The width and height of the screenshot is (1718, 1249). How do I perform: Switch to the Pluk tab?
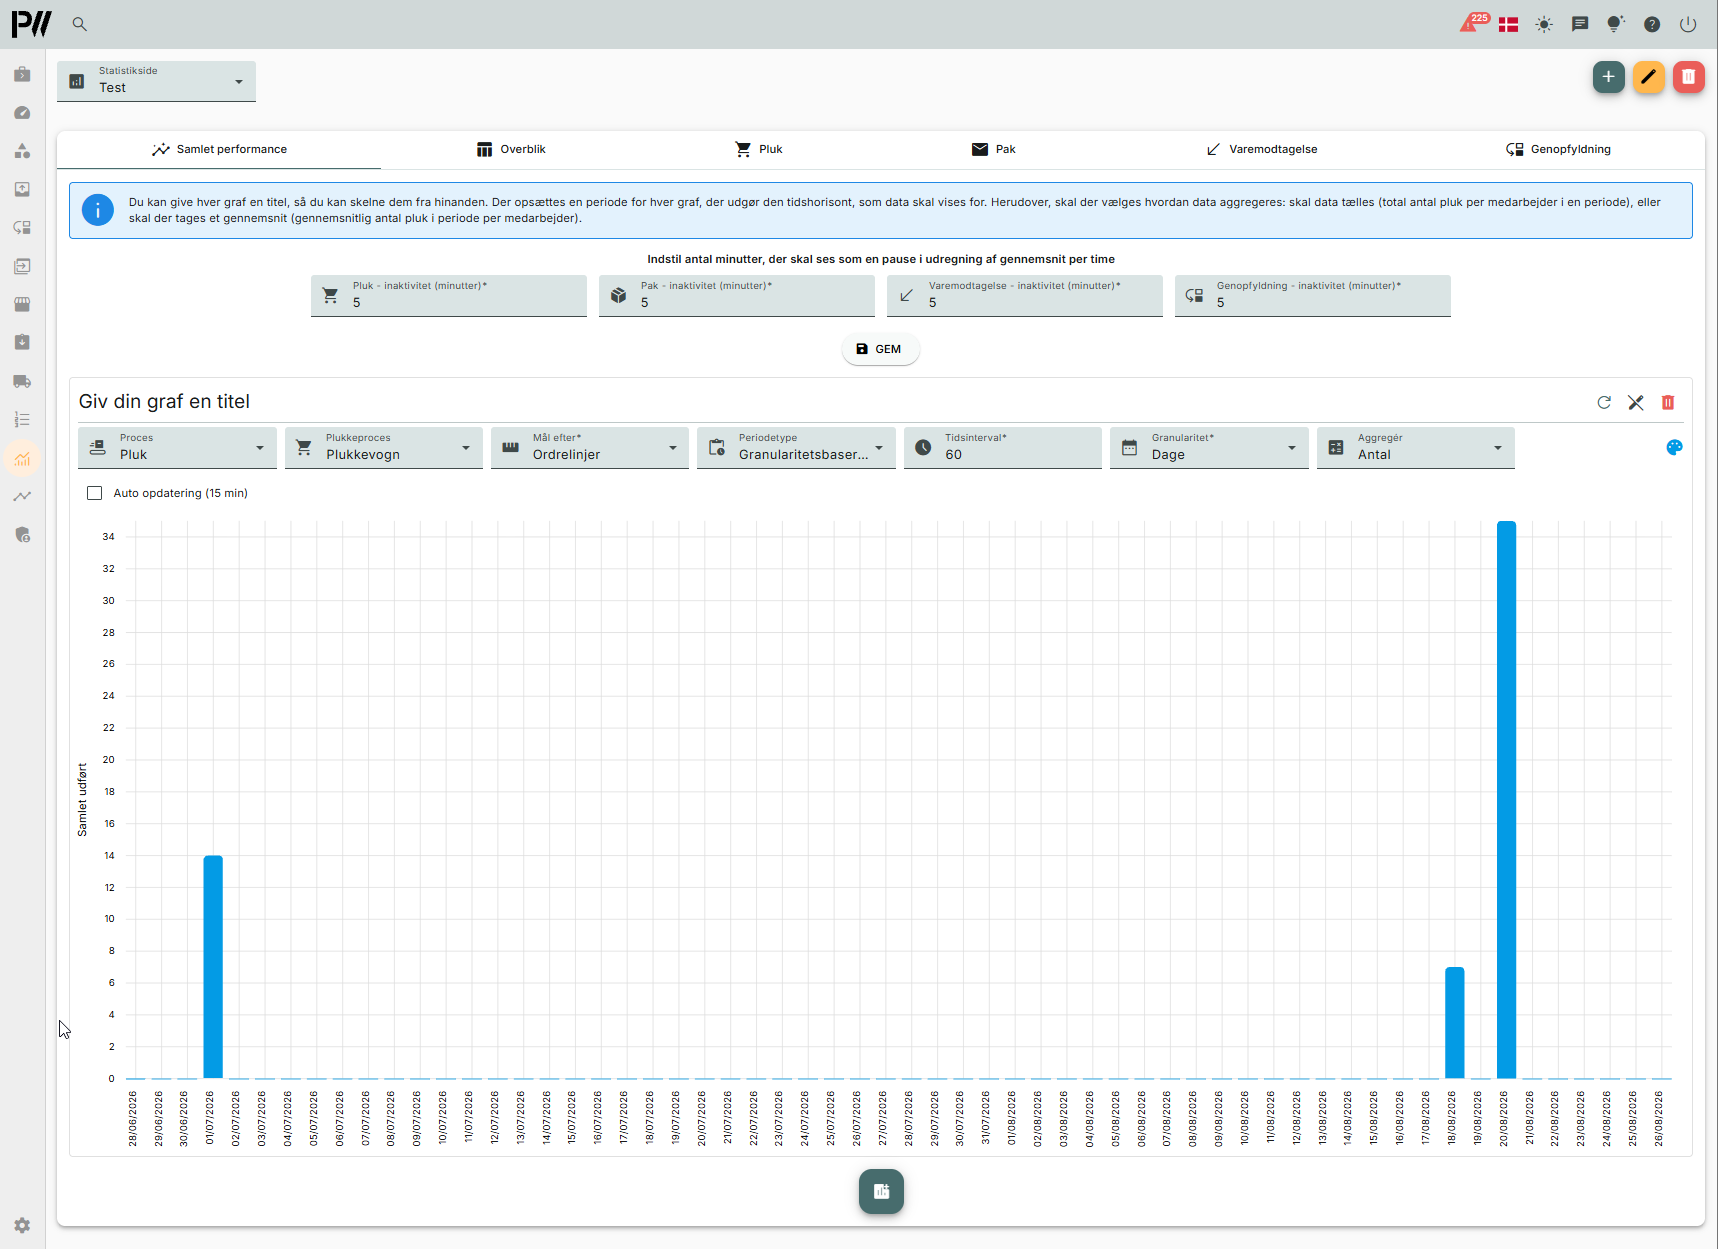point(759,149)
